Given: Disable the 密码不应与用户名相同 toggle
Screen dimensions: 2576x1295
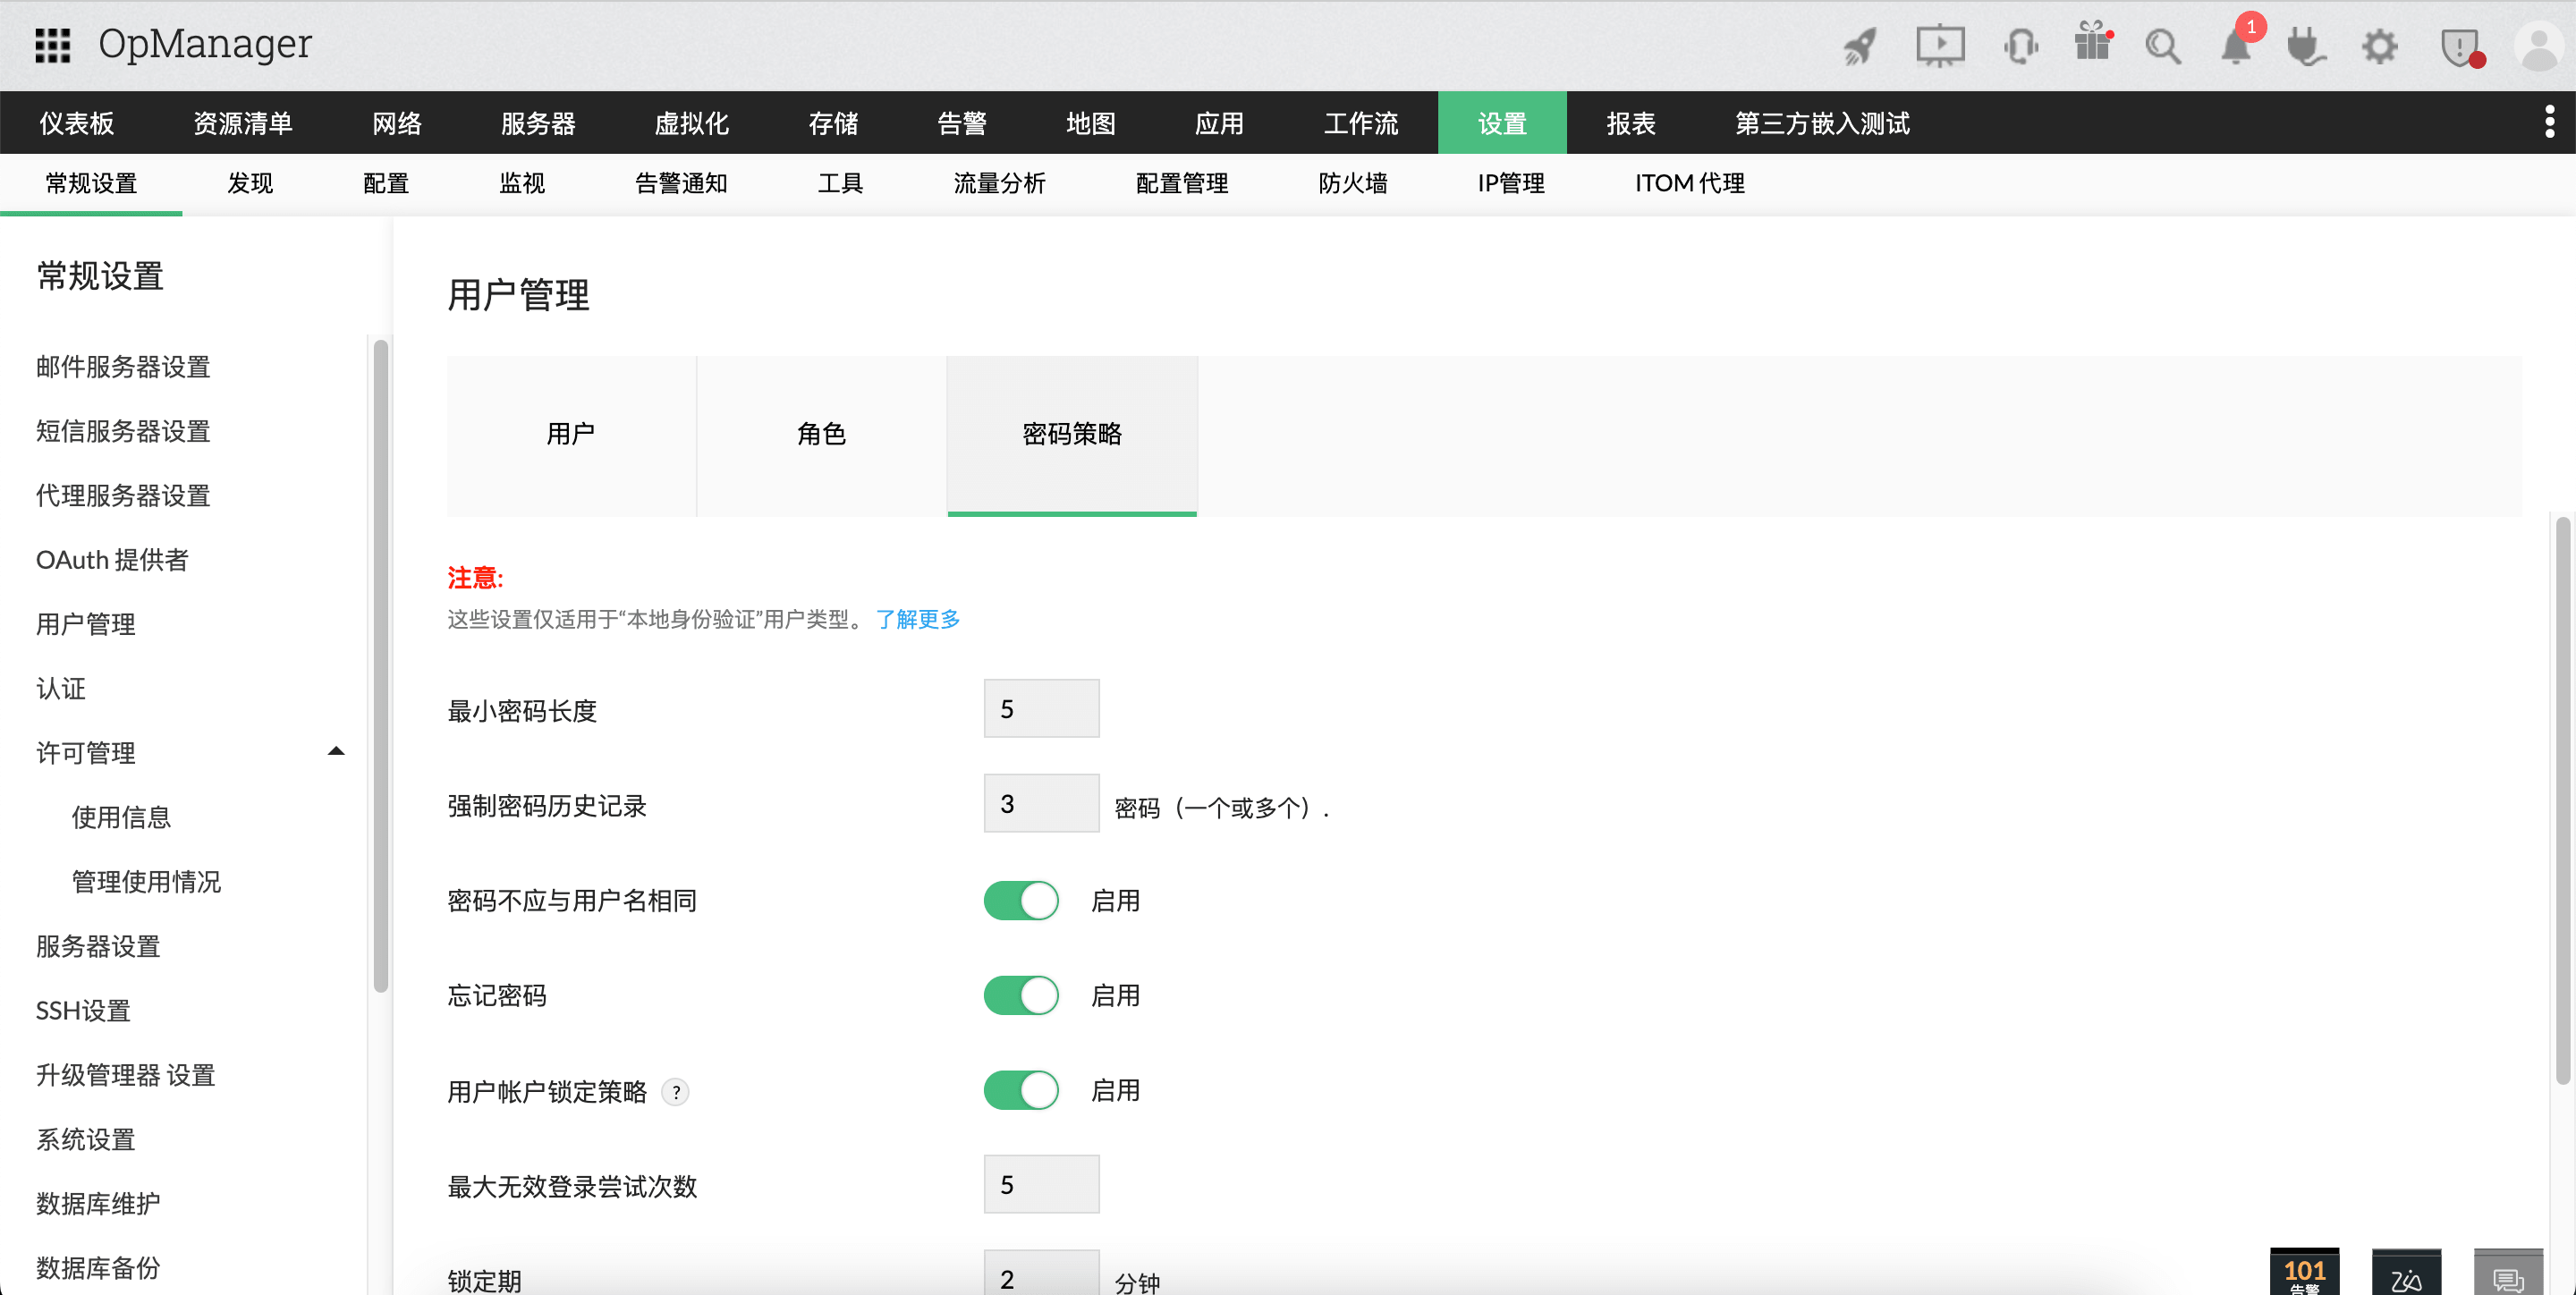Looking at the screenshot, I should [1020, 900].
